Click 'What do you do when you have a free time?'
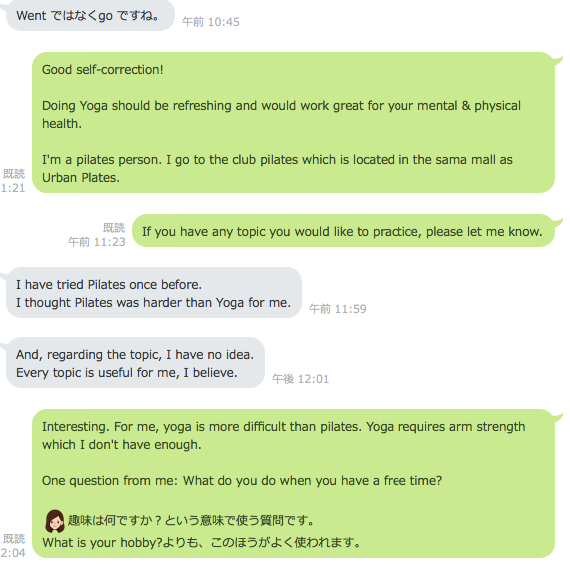 click(x=312, y=481)
